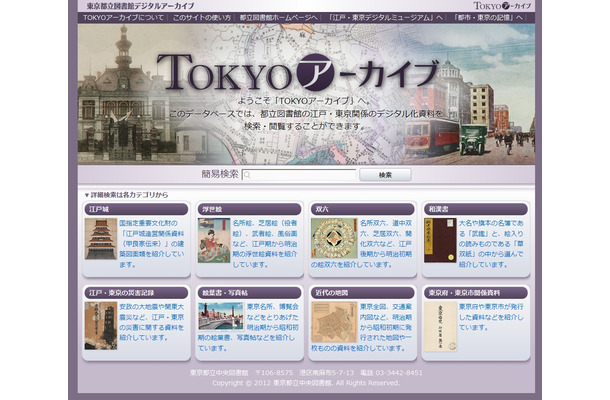The width and height of the screenshot is (610, 400).
Task: Open このサイトの使い方 navigation item
Action: click(x=202, y=18)
